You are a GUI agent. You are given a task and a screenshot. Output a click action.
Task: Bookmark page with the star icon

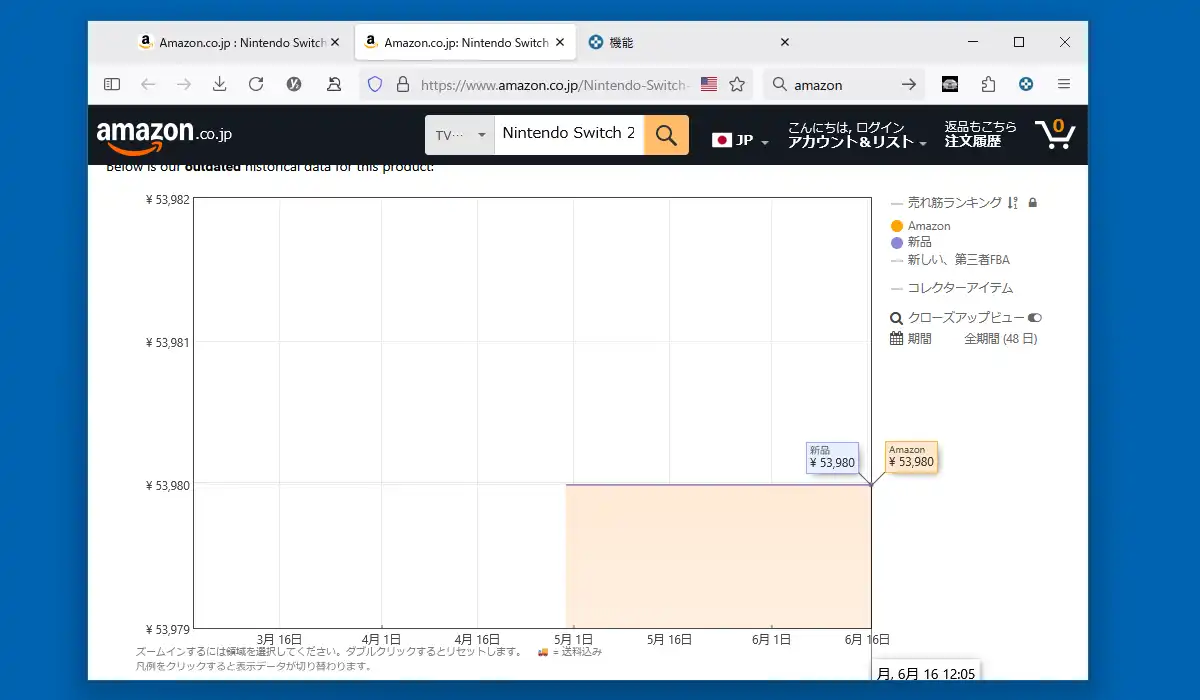pyautogui.click(x=737, y=85)
